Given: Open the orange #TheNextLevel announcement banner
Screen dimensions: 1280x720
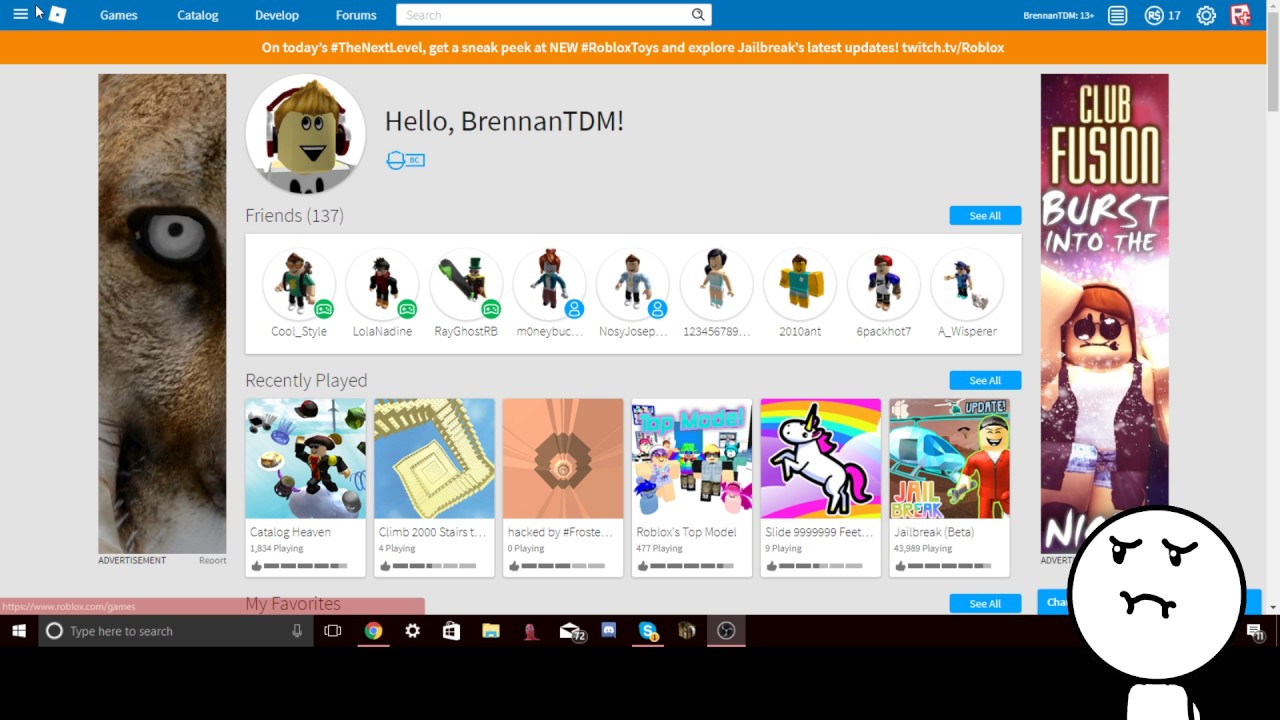Looking at the screenshot, I should point(633,47).
